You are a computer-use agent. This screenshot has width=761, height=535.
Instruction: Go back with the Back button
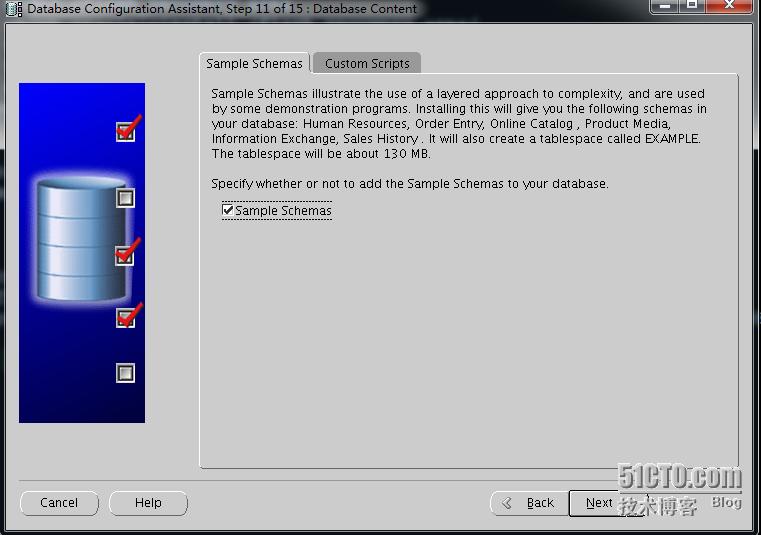coord(530,503)
